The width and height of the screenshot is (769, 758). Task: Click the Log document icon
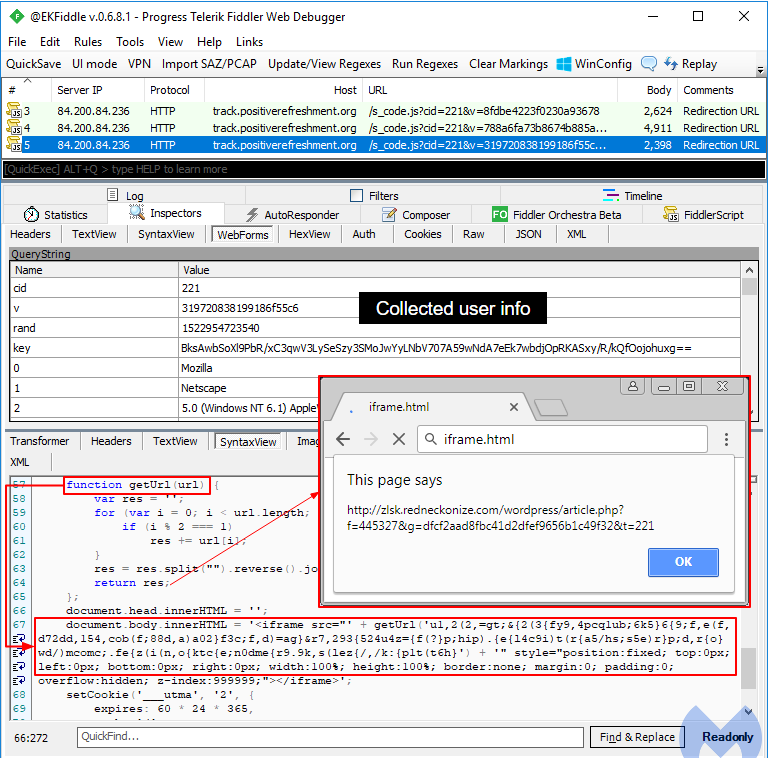click(113, 195)
